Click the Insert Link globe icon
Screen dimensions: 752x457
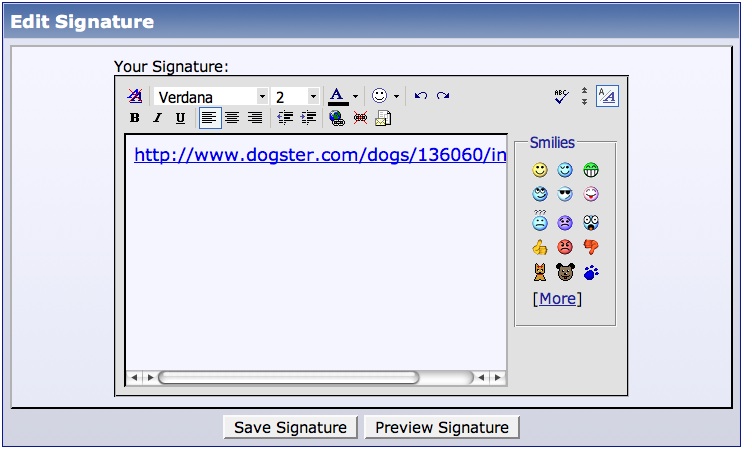[x=337, y=118]
